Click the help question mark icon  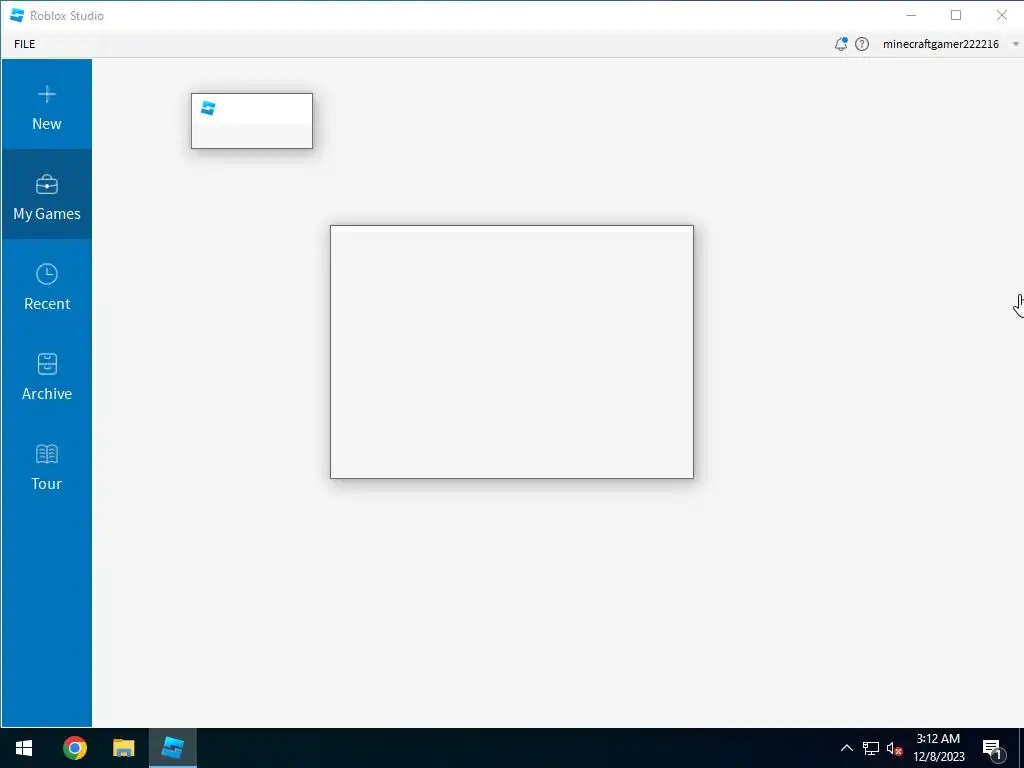click(862, 44)
